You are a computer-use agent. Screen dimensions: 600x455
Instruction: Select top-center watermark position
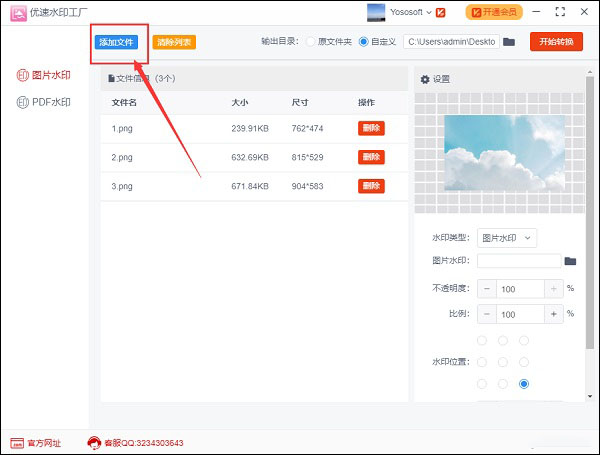coord(503,341)
